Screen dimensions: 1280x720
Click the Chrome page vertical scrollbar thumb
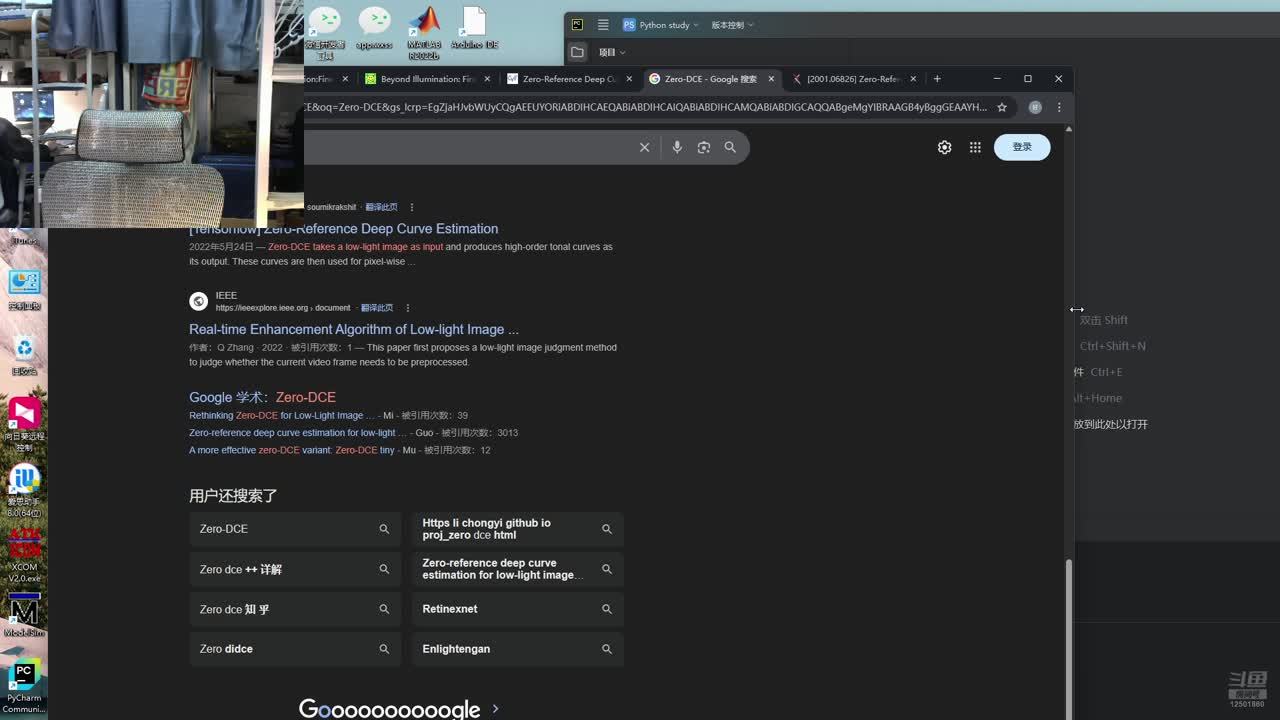(1068, 637)
